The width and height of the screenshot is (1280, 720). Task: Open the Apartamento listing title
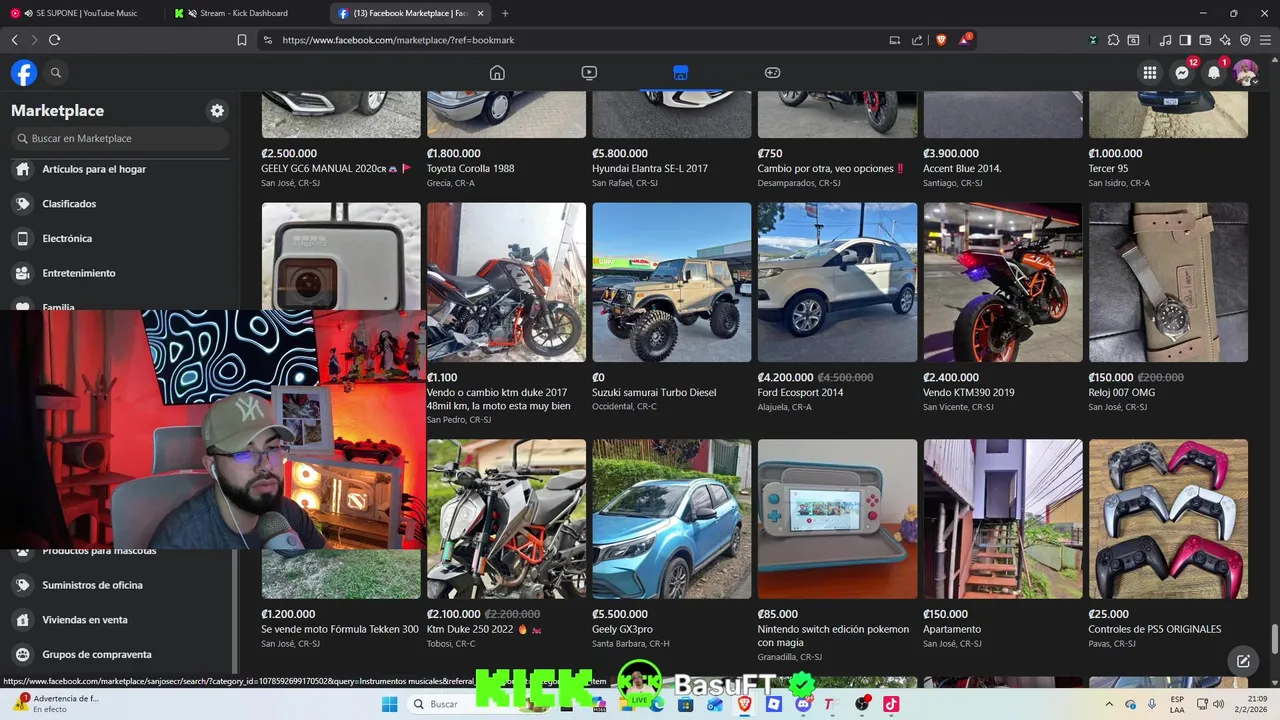click(x=952, y=630)
